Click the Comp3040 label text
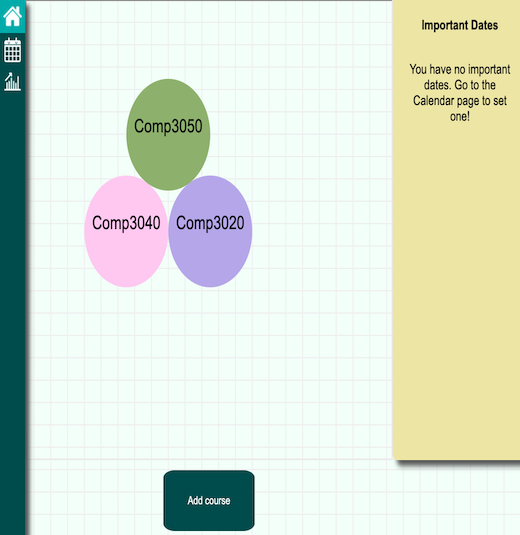The width and height of the screenshot is (520, 535). tap(126, 223)
